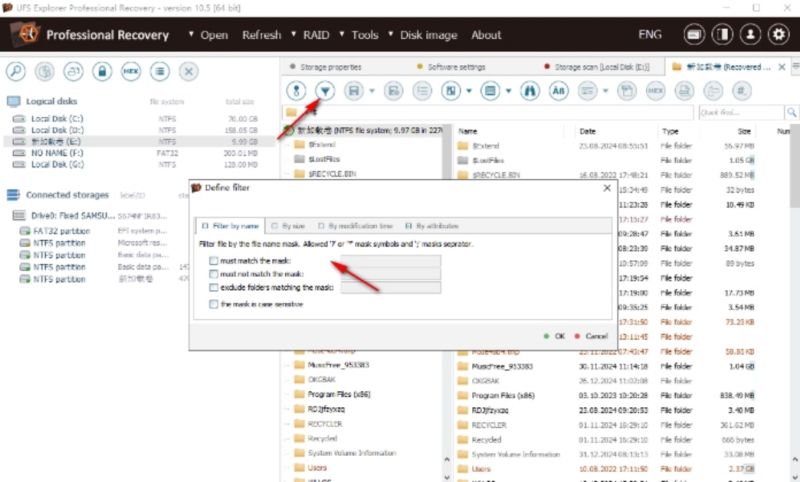Click the padlock icon in left panel toolbar

click(x=102, y=71)
